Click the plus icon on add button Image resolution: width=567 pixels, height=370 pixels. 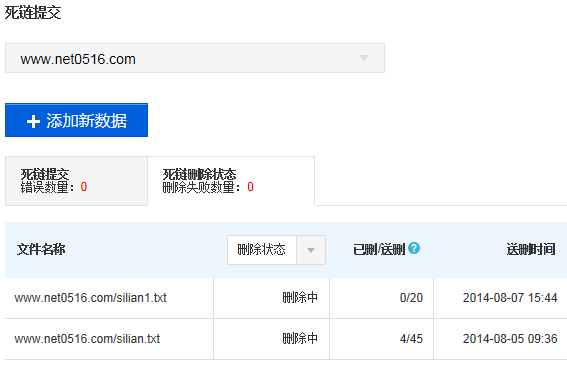click(x=33, y=121)
